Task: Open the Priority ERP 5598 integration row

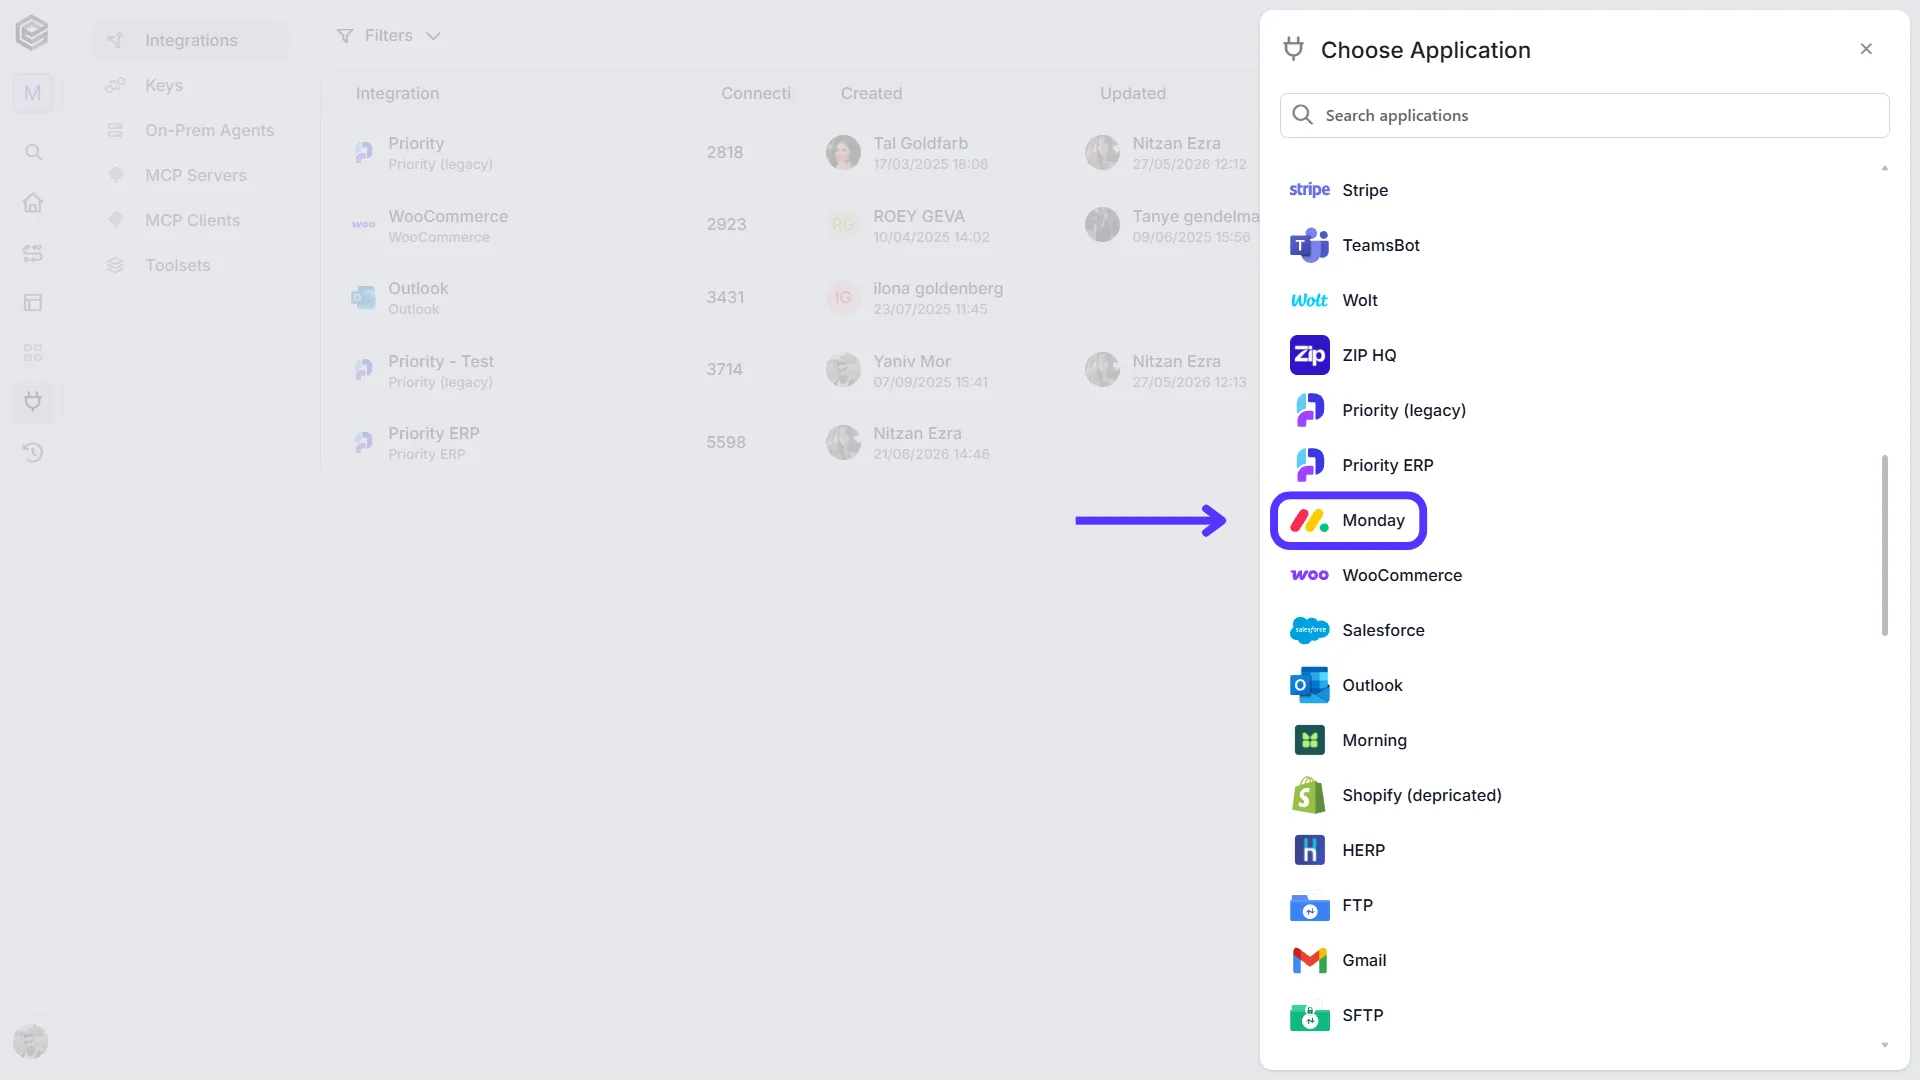Action: click(x=790, y=442)
